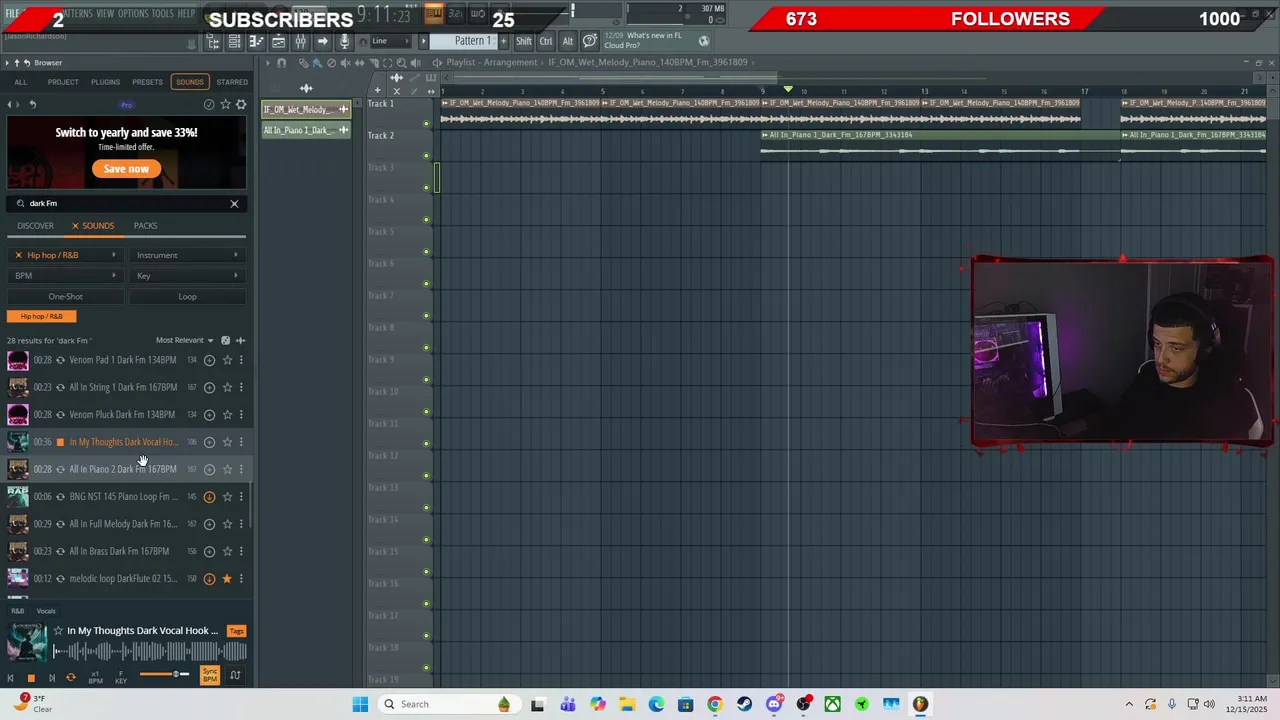
Task: Download melodic loop DarkFlute sample
Action: pos(209,579)
